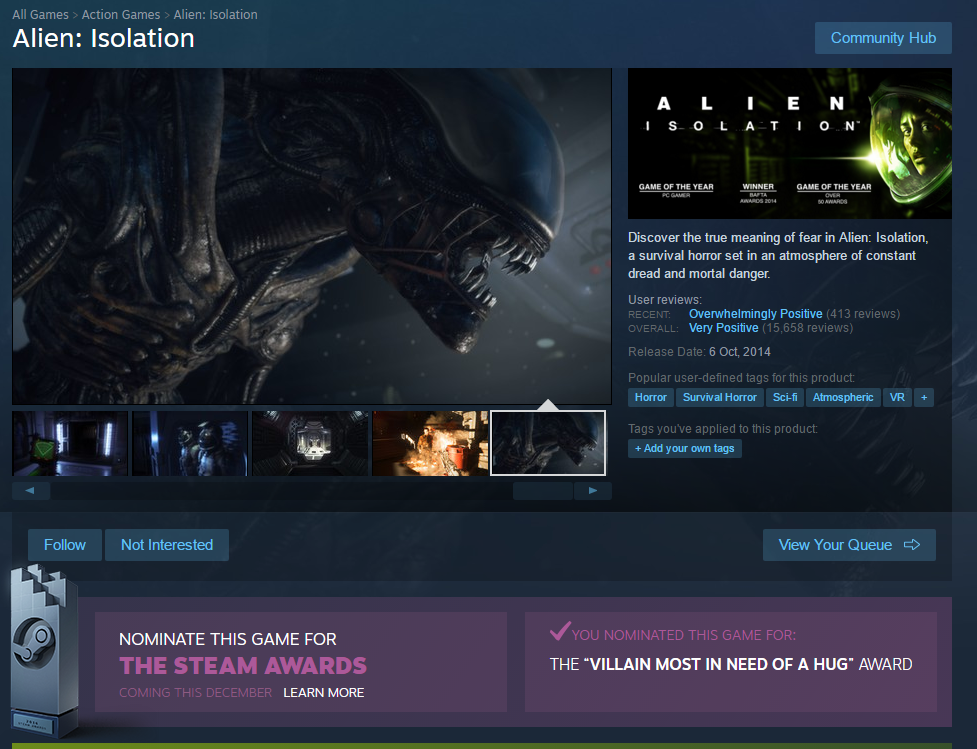Image resolution: width=977 pixels, height=749 pixels.
Task: Follow this game
Action: 65,545
